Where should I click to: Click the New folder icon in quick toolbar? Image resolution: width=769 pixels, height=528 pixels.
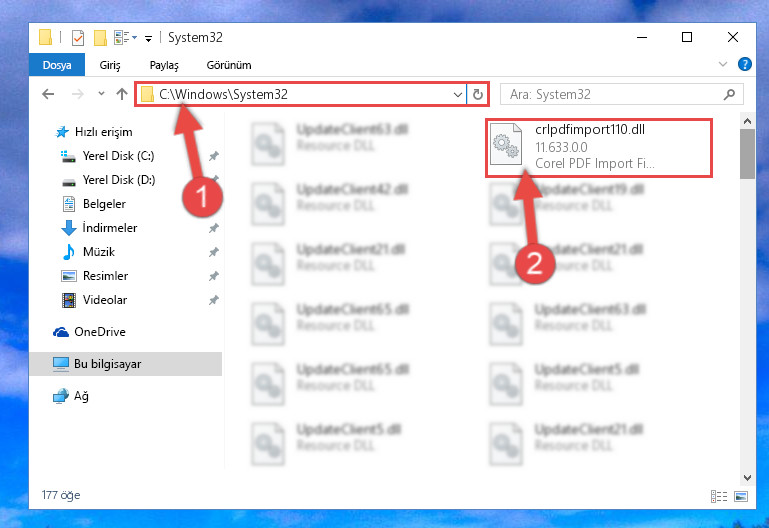100,38
